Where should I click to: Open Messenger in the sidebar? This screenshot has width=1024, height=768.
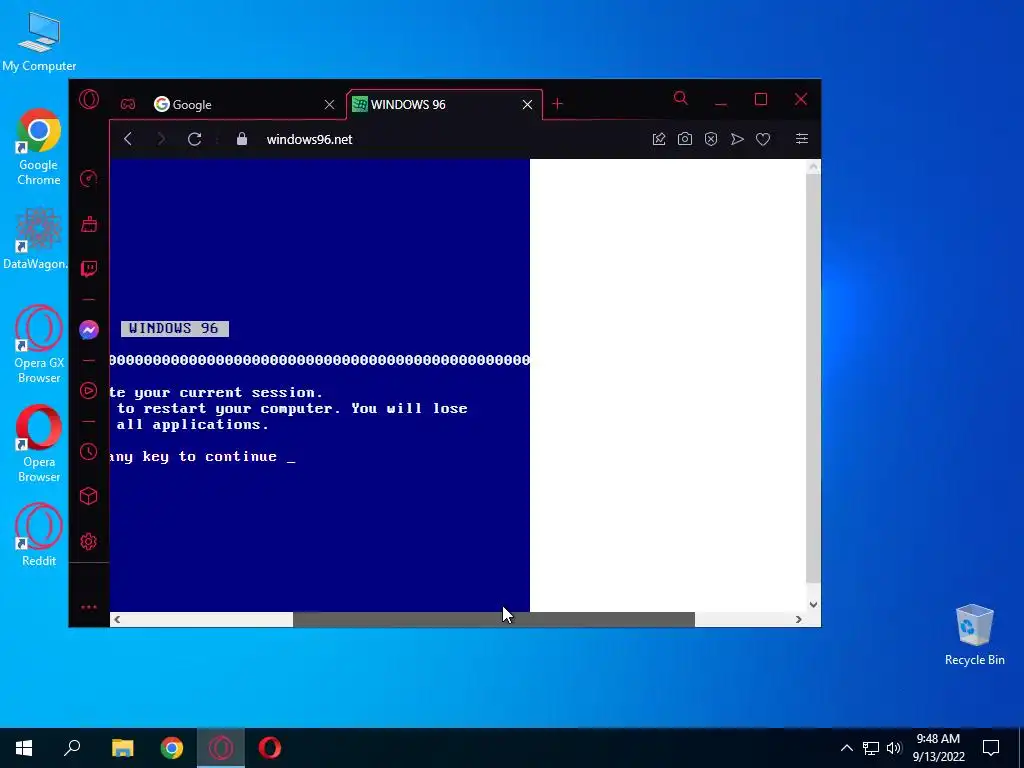coord(89,330)
